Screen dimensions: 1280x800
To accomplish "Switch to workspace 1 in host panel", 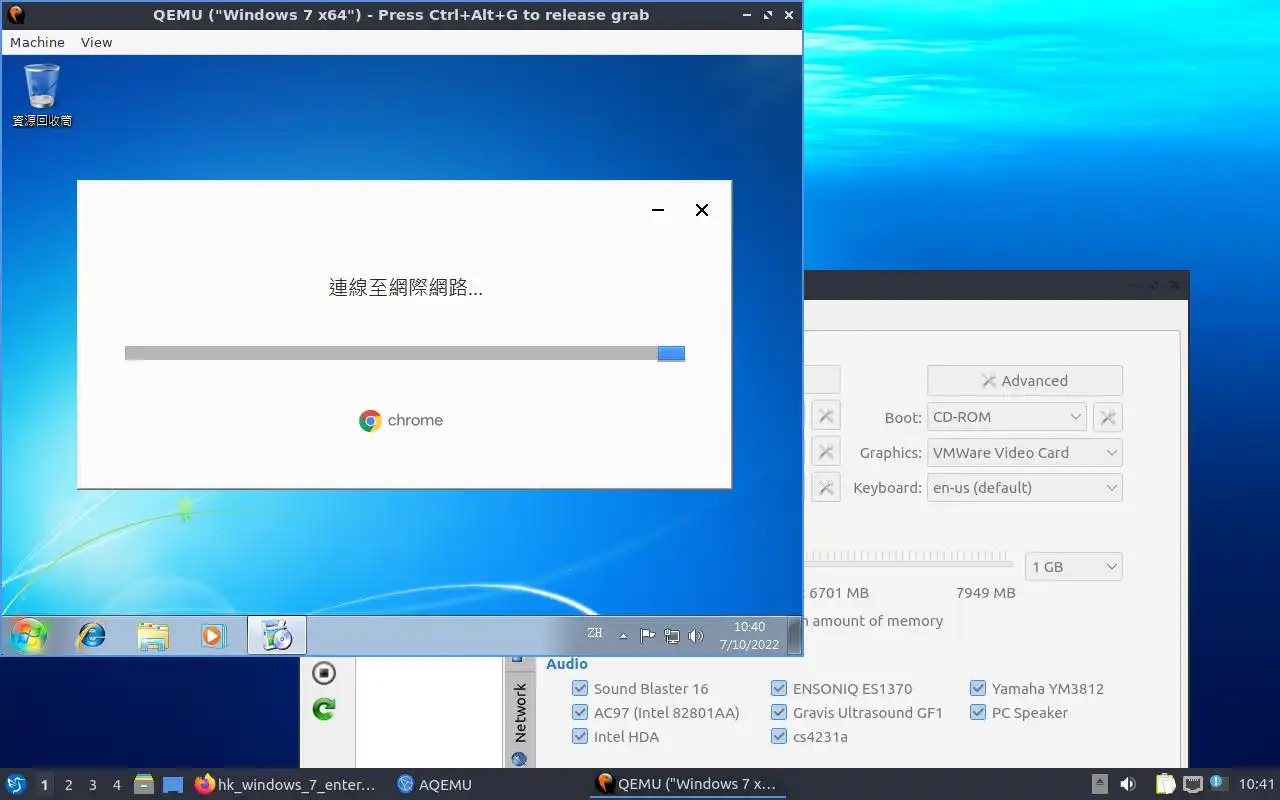I will coord(44,785).
